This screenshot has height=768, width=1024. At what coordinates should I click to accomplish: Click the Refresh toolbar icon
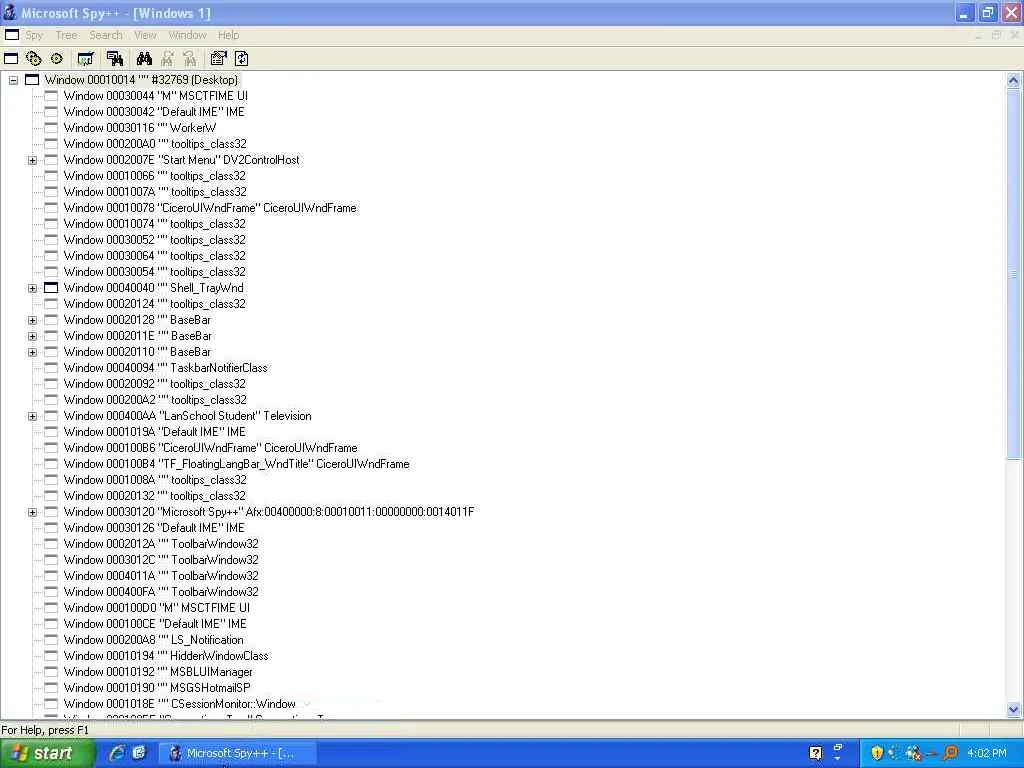tap(241, 59)
